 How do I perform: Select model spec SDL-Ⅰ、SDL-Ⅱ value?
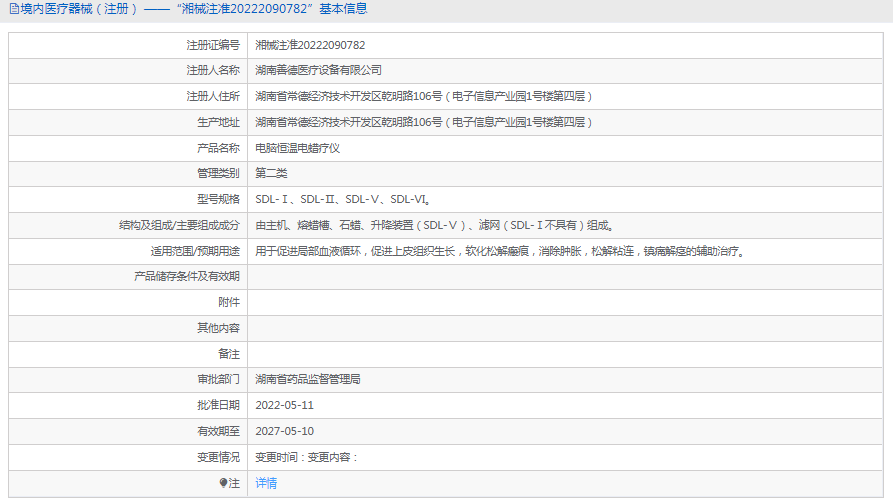click(343, 199)
